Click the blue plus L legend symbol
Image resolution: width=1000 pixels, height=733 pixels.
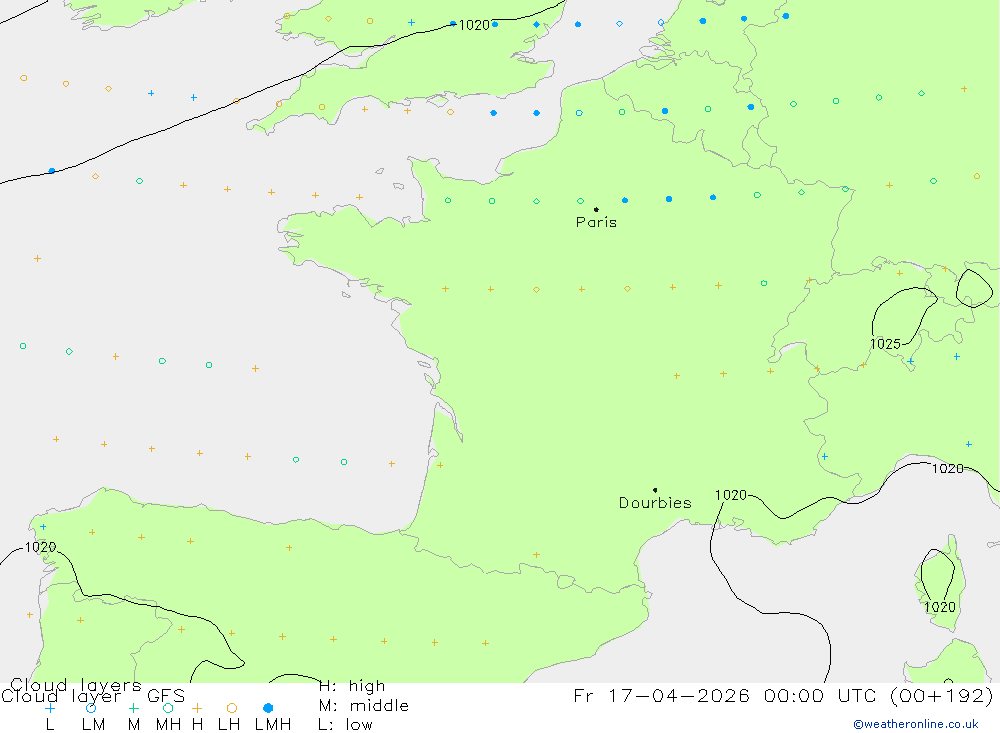[x=50, y=708]
